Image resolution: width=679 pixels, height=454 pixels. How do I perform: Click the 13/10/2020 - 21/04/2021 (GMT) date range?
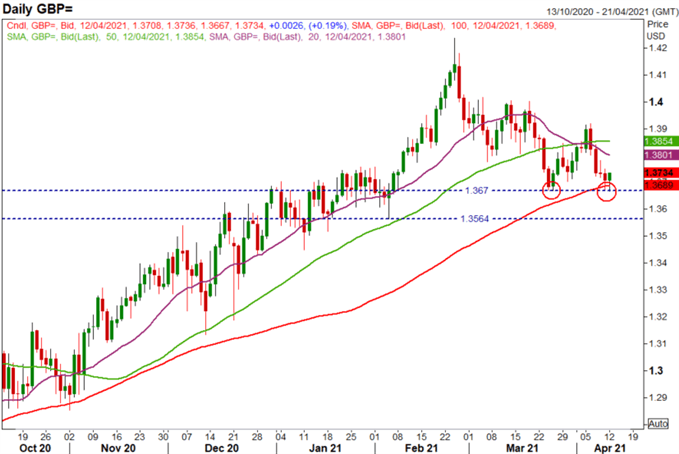click(x=611, y=12)
